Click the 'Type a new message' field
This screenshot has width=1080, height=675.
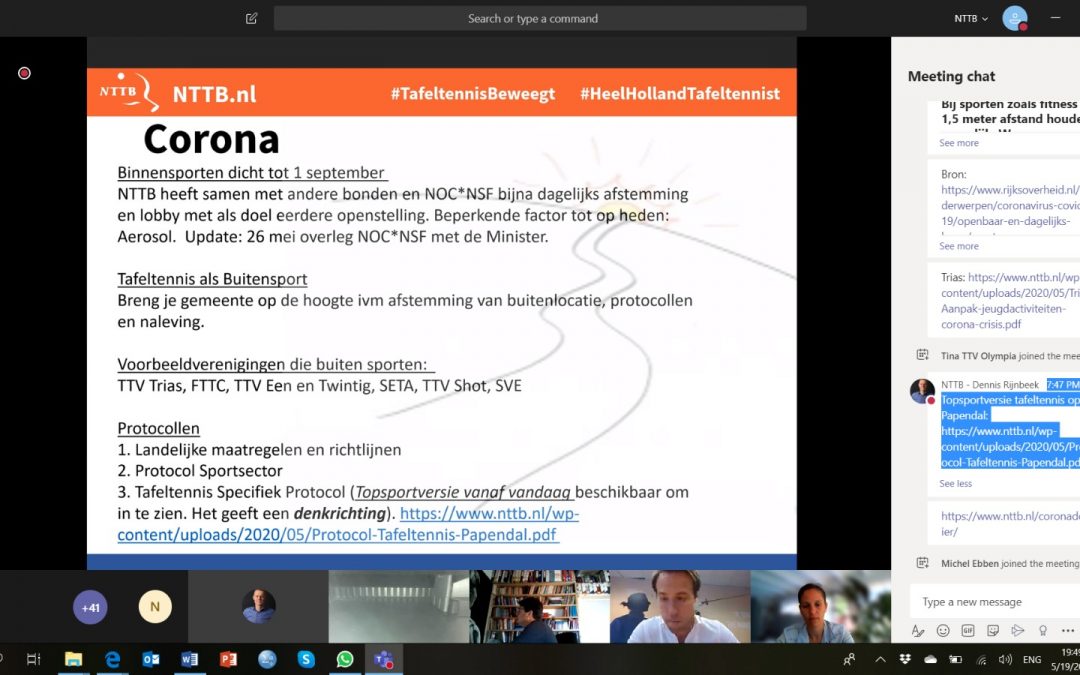point(995,602)
